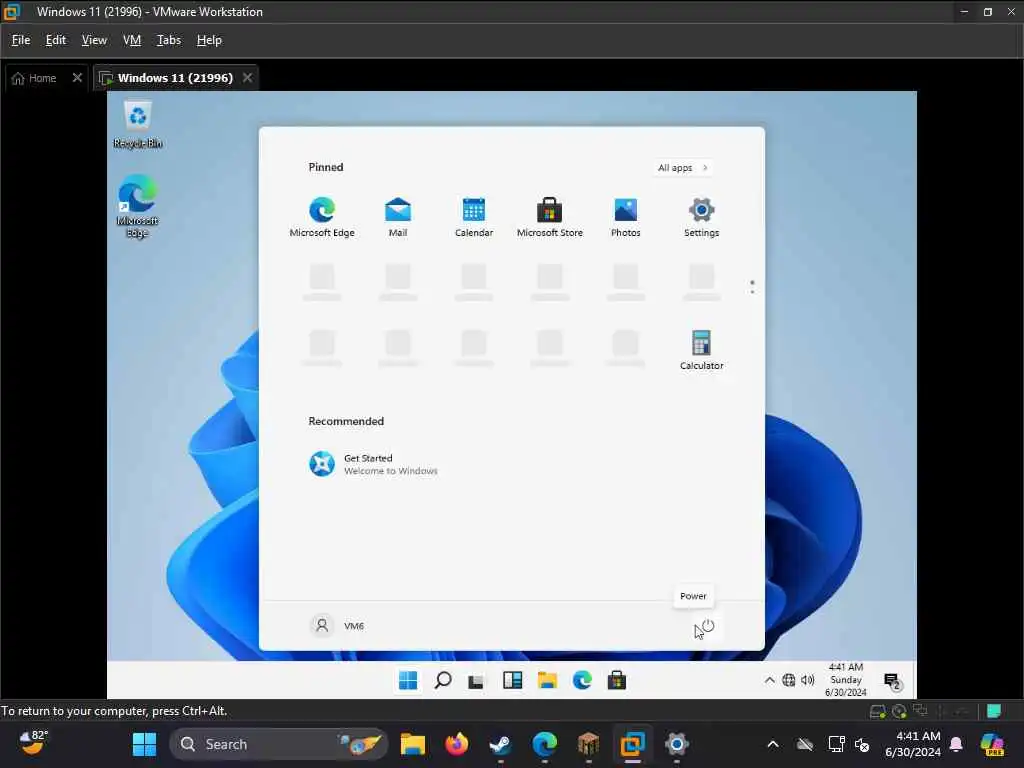Open File Explorer on the host taskbar

[413, 744]
